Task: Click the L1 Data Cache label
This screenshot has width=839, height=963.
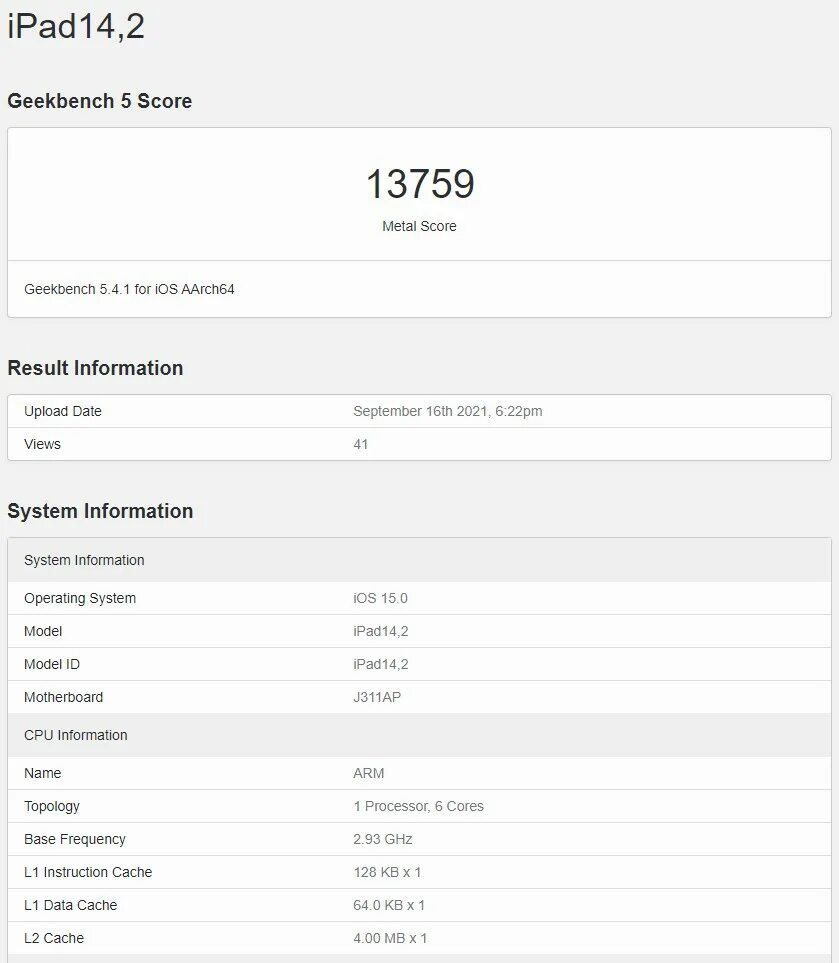Action: click(x=71, y=905)
